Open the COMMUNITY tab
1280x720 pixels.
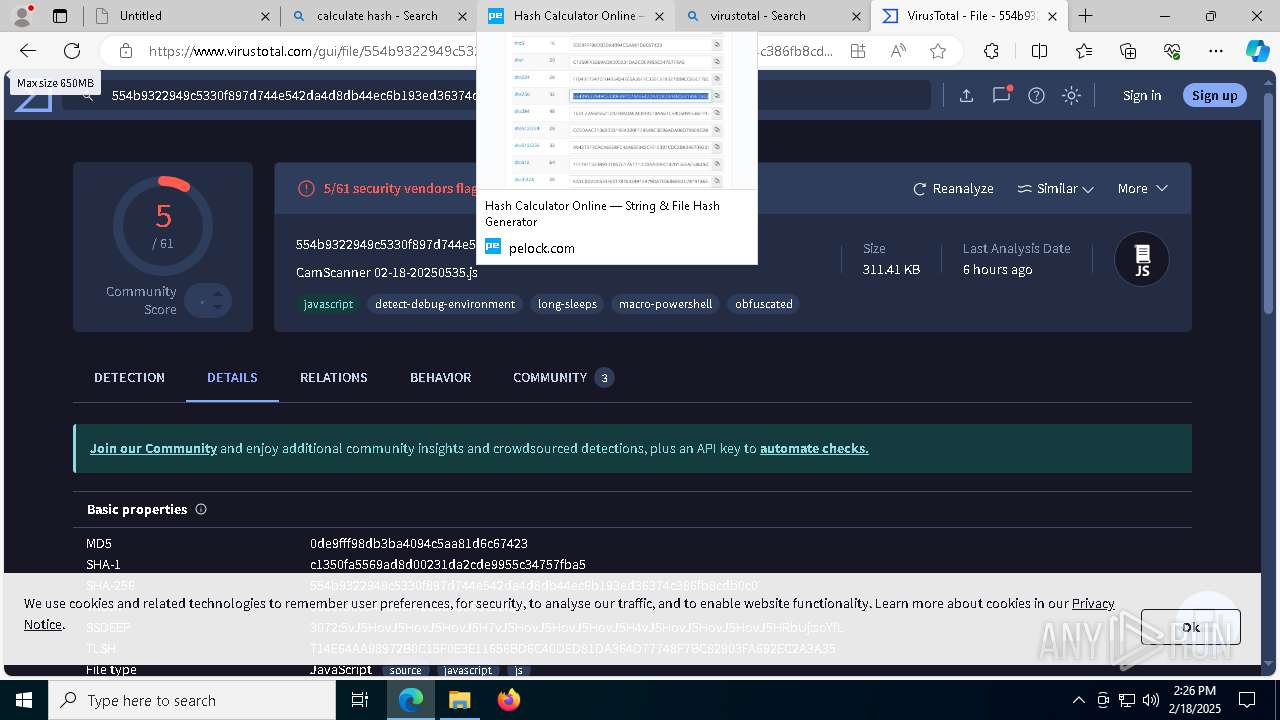[563, 377]
